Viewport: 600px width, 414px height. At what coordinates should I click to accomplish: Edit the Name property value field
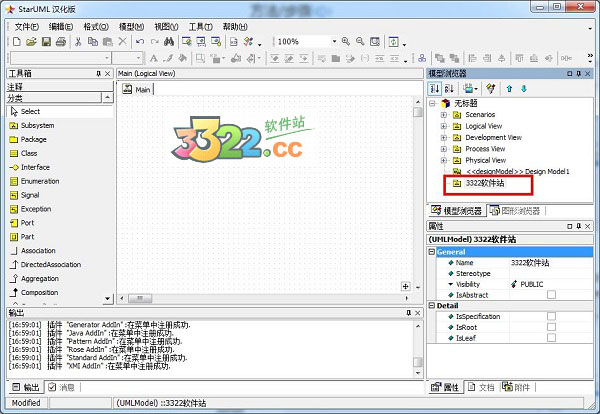point(551,263)
